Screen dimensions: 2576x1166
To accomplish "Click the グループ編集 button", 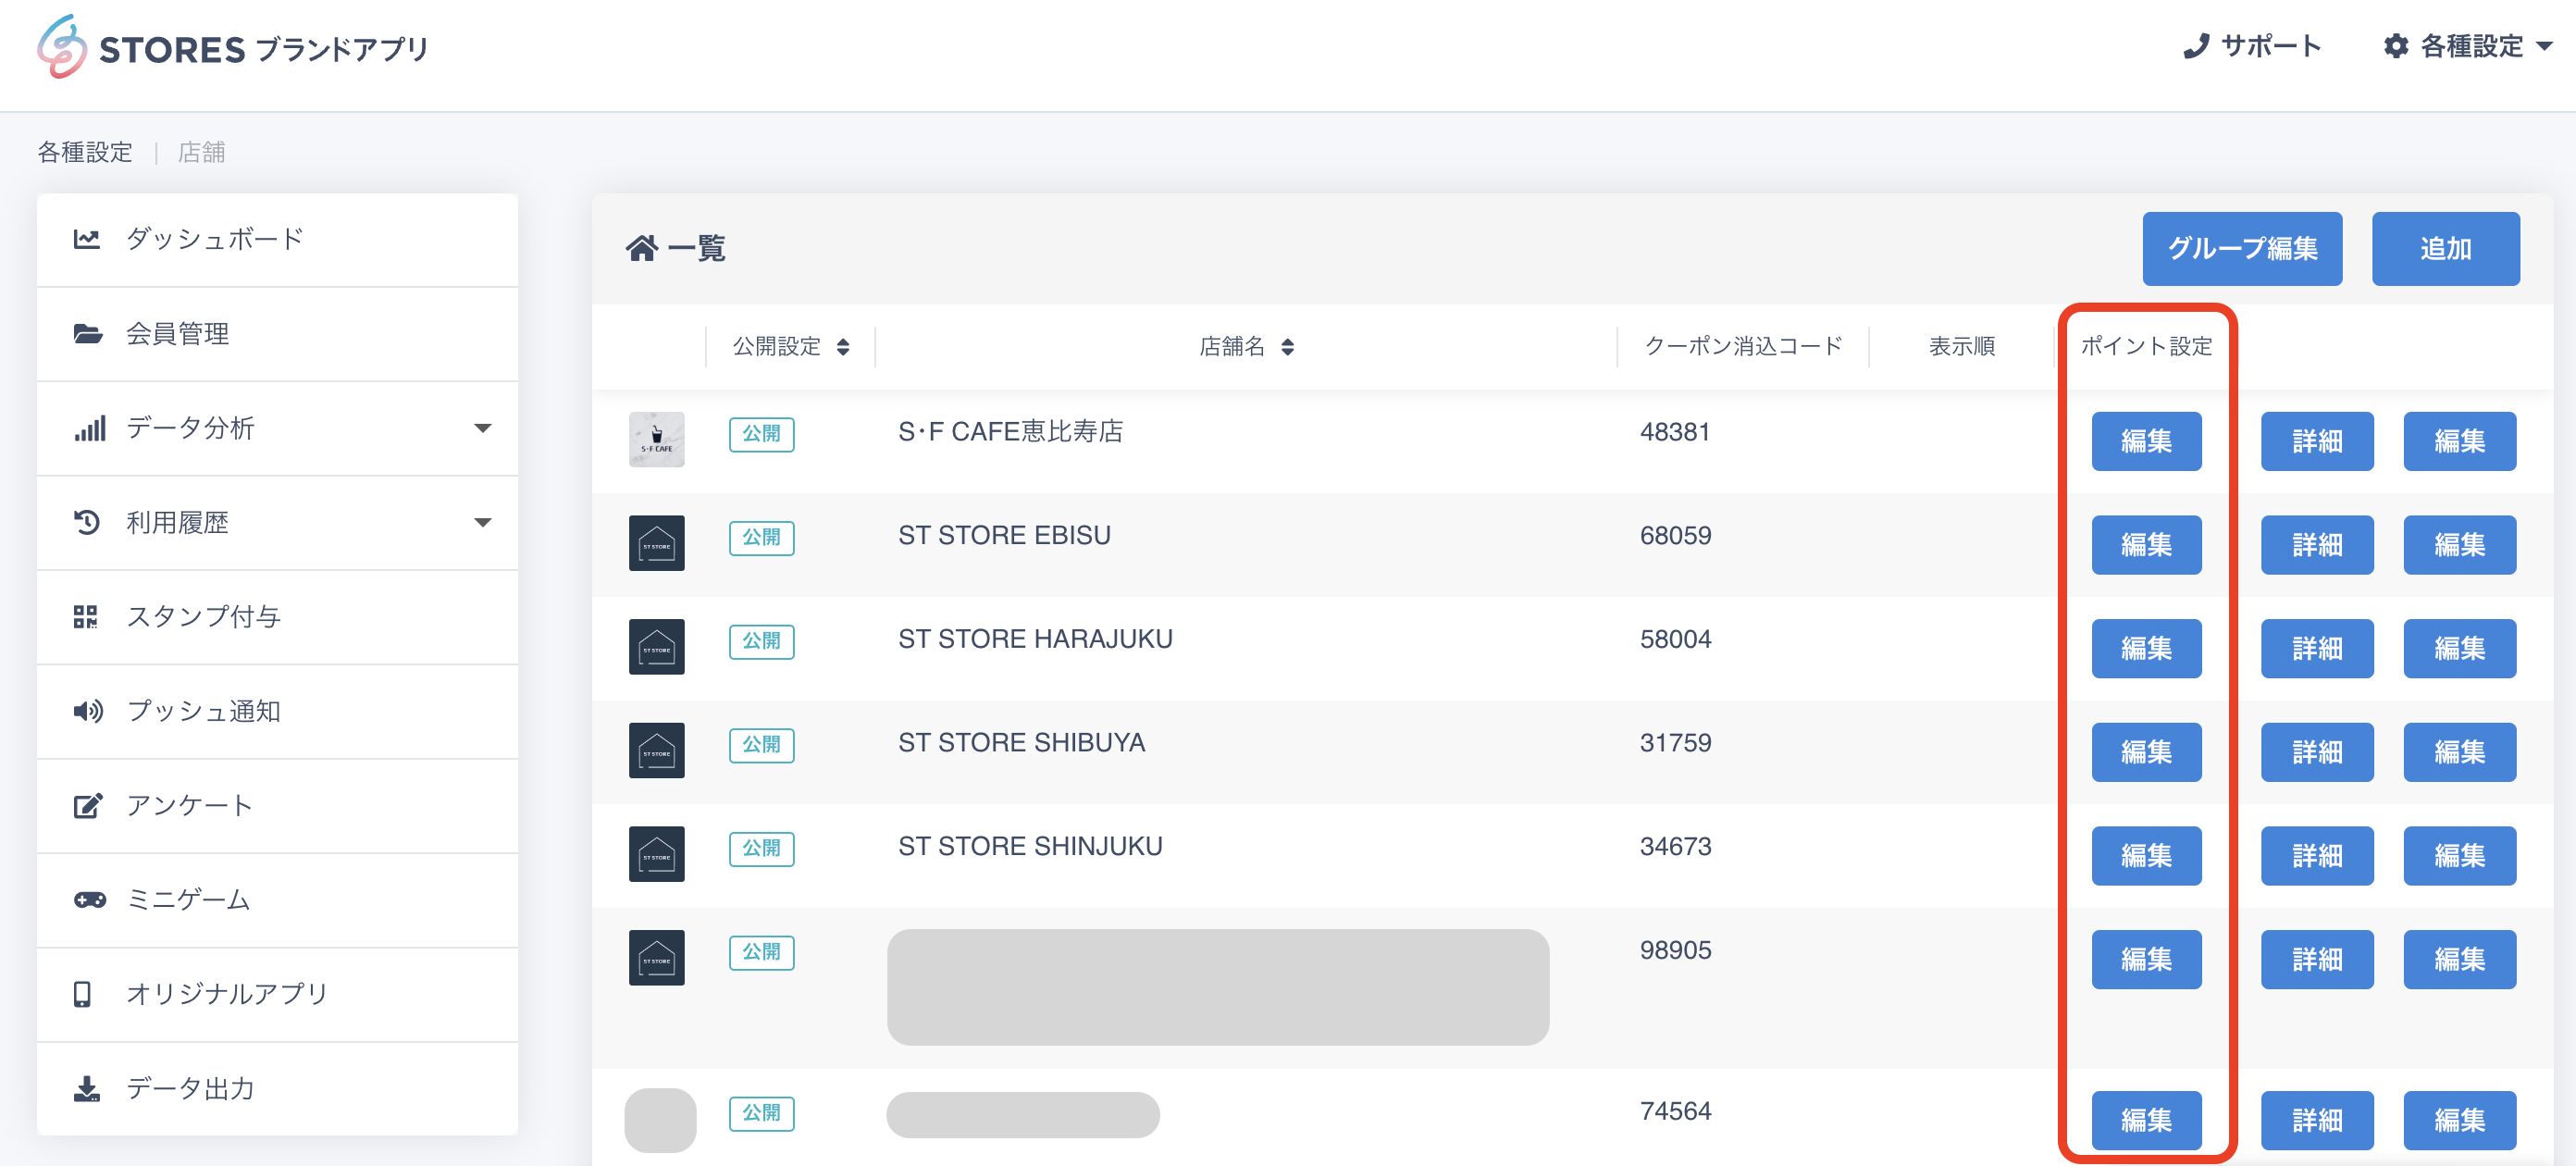I will point(2241,249).
